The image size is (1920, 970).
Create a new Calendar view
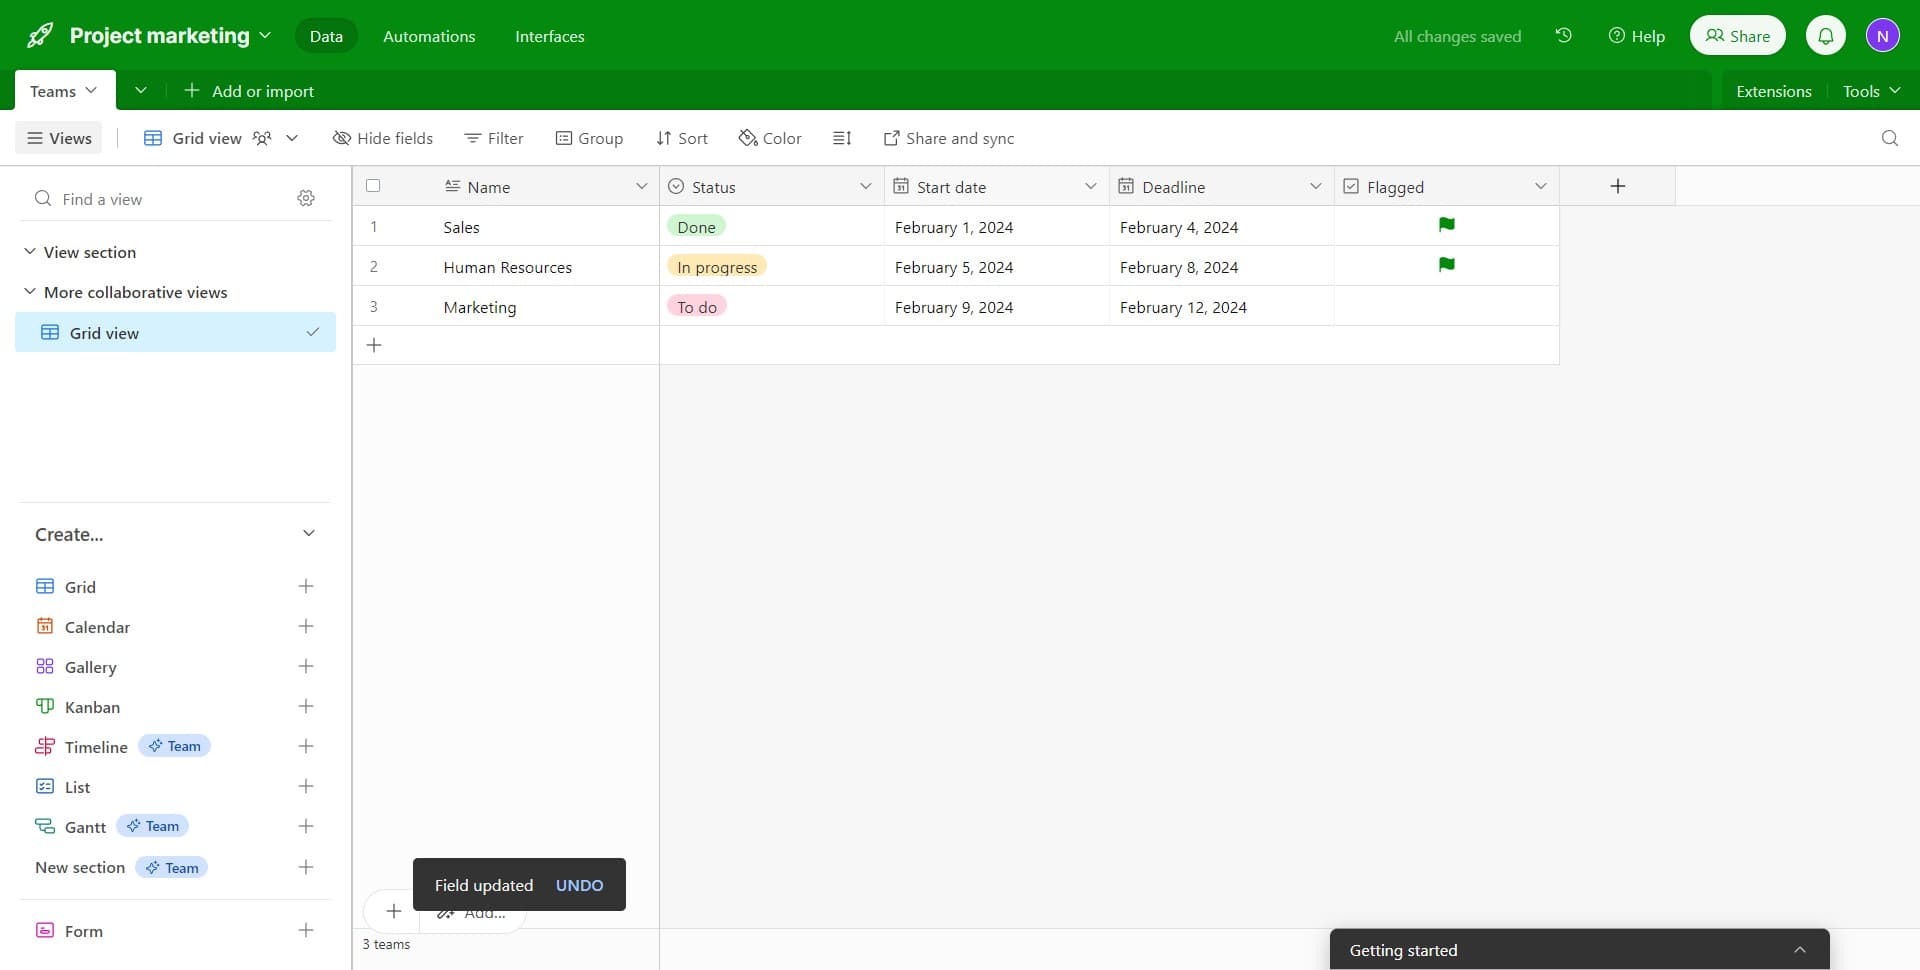[306, 627]
